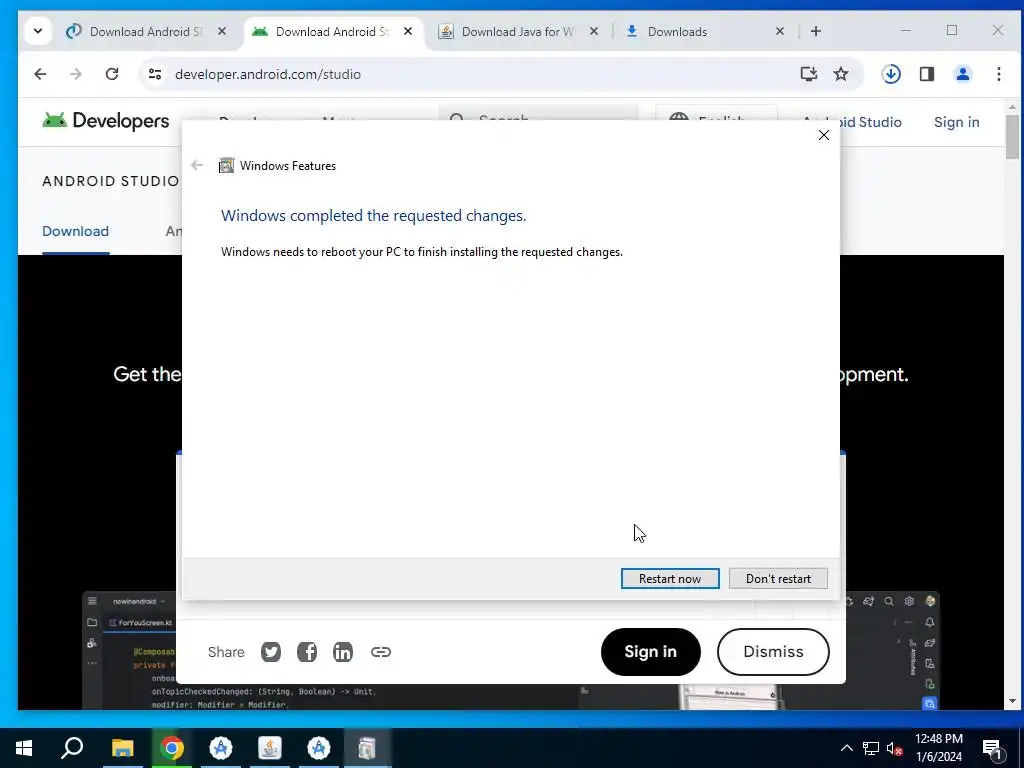Go forward in Chrome
The image size is (1024, 768).
pos(76,74)
